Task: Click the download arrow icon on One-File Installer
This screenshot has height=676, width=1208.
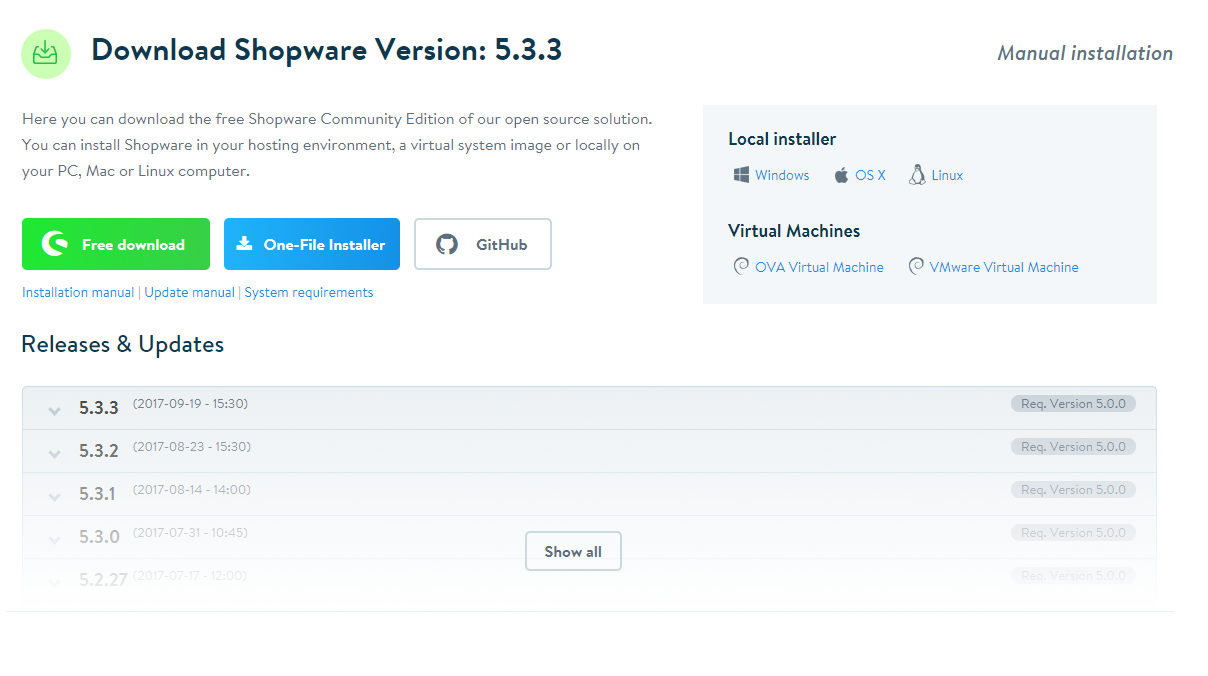Action: [x=245, y=244]
